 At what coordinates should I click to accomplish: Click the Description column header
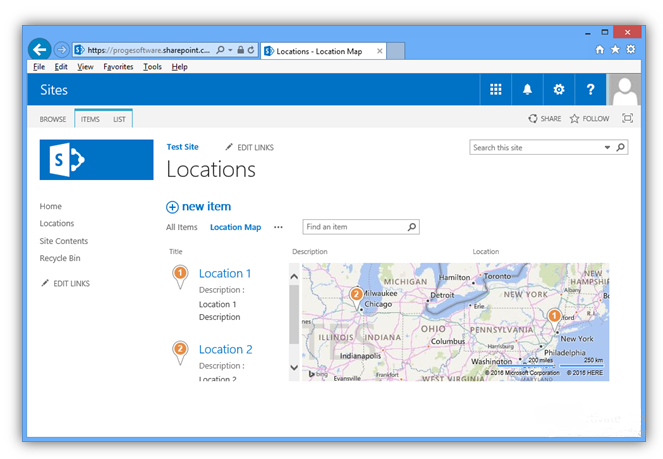pyautogui.click(x=310, y=251)
